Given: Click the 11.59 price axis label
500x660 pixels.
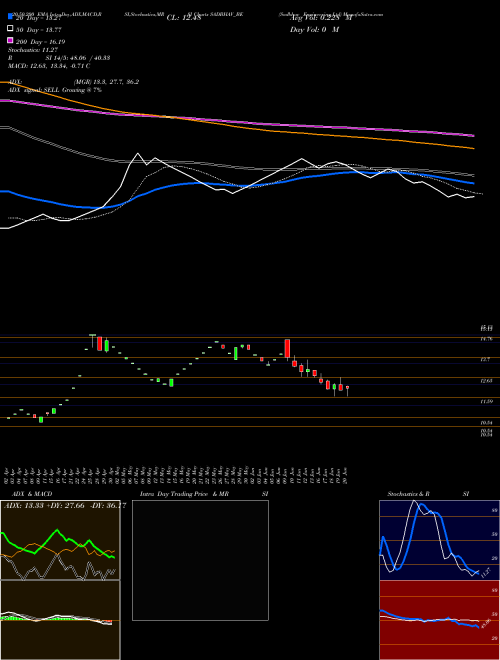Looking at the screenshot, I should (487, 402).
